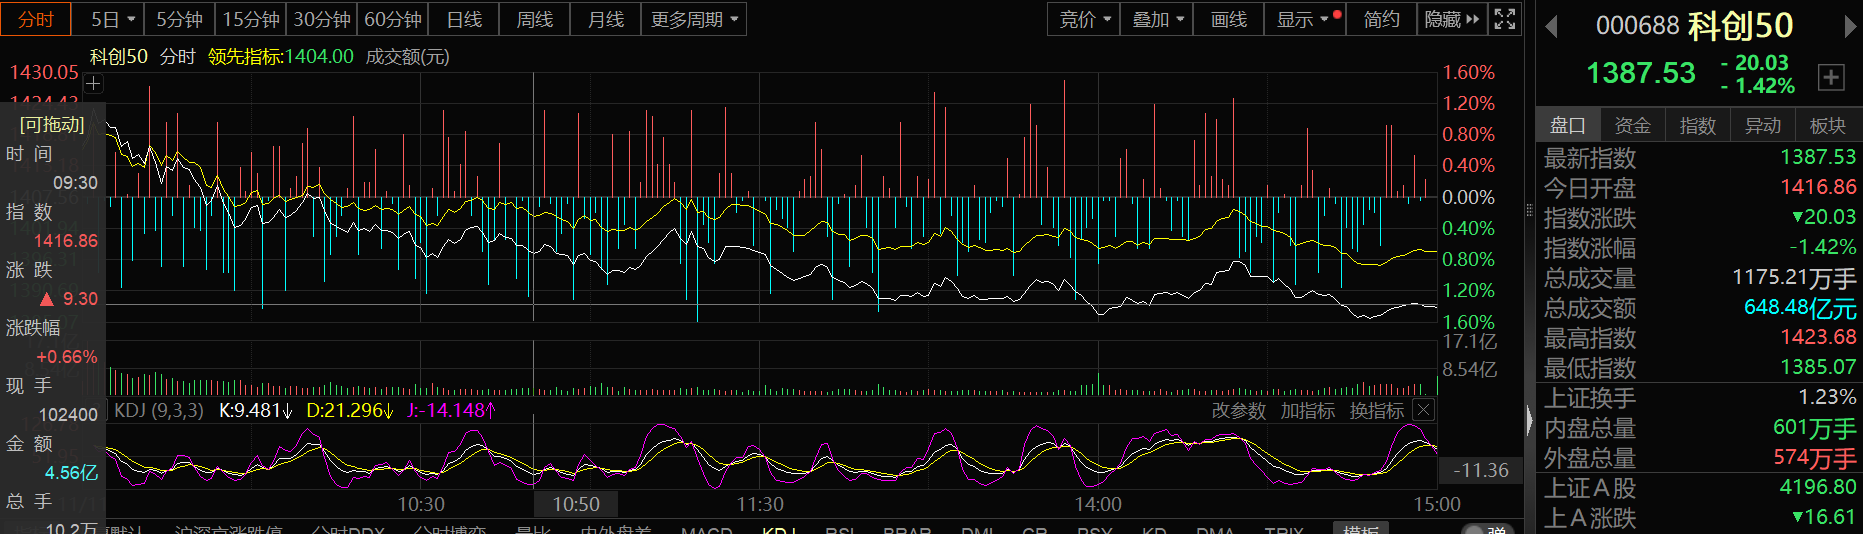1863x534 pixels.
Task: Click the 隐藏 double-arrow button
Action: coord(1451,19)
